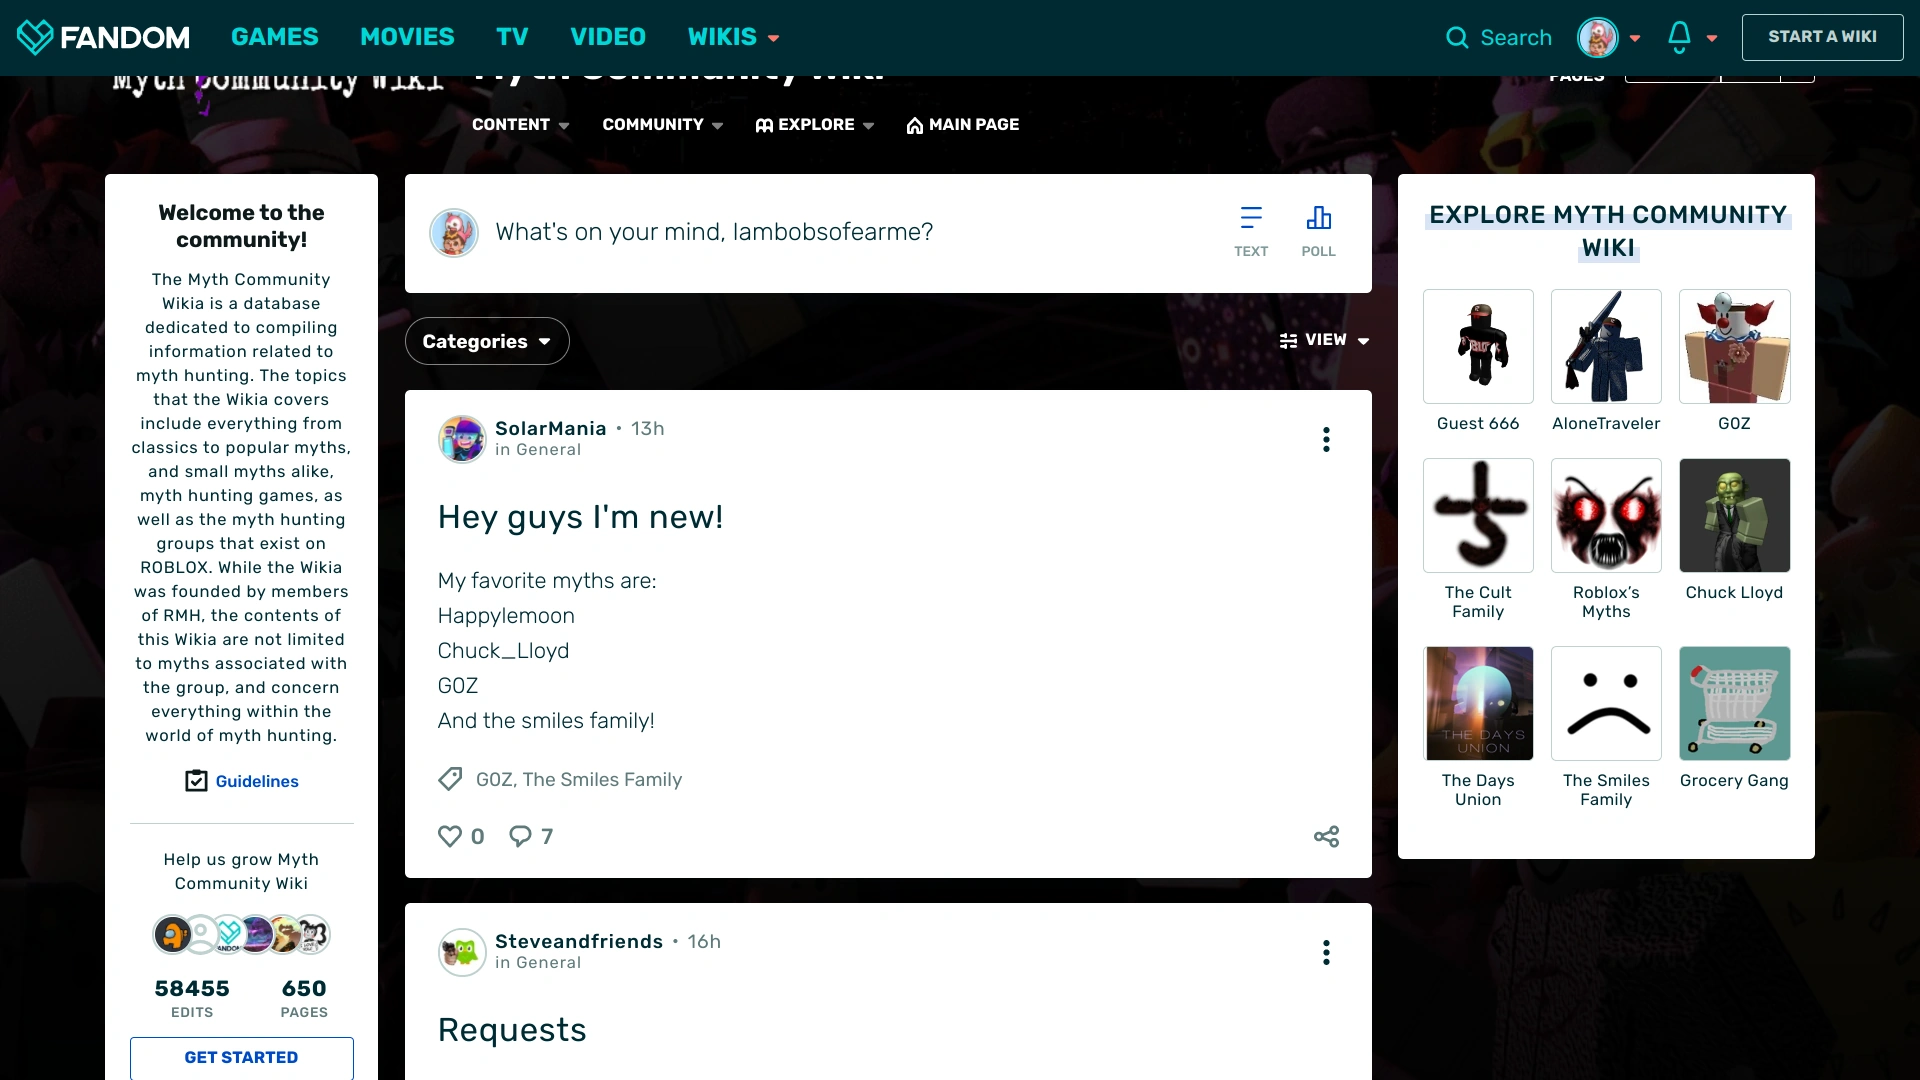The height and width of the screenshot is (1080, 1920).
Task: Open the Guest 666 thumbnail
Action: (x=1478, y=346)
